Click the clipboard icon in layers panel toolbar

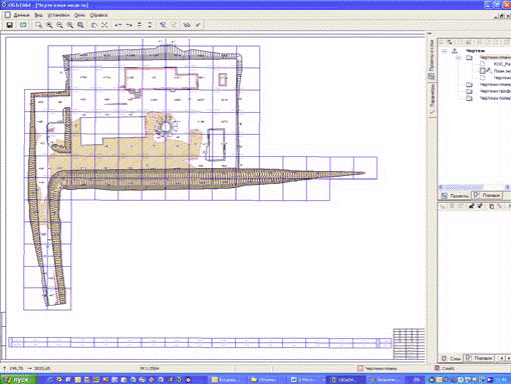(491, 206)
